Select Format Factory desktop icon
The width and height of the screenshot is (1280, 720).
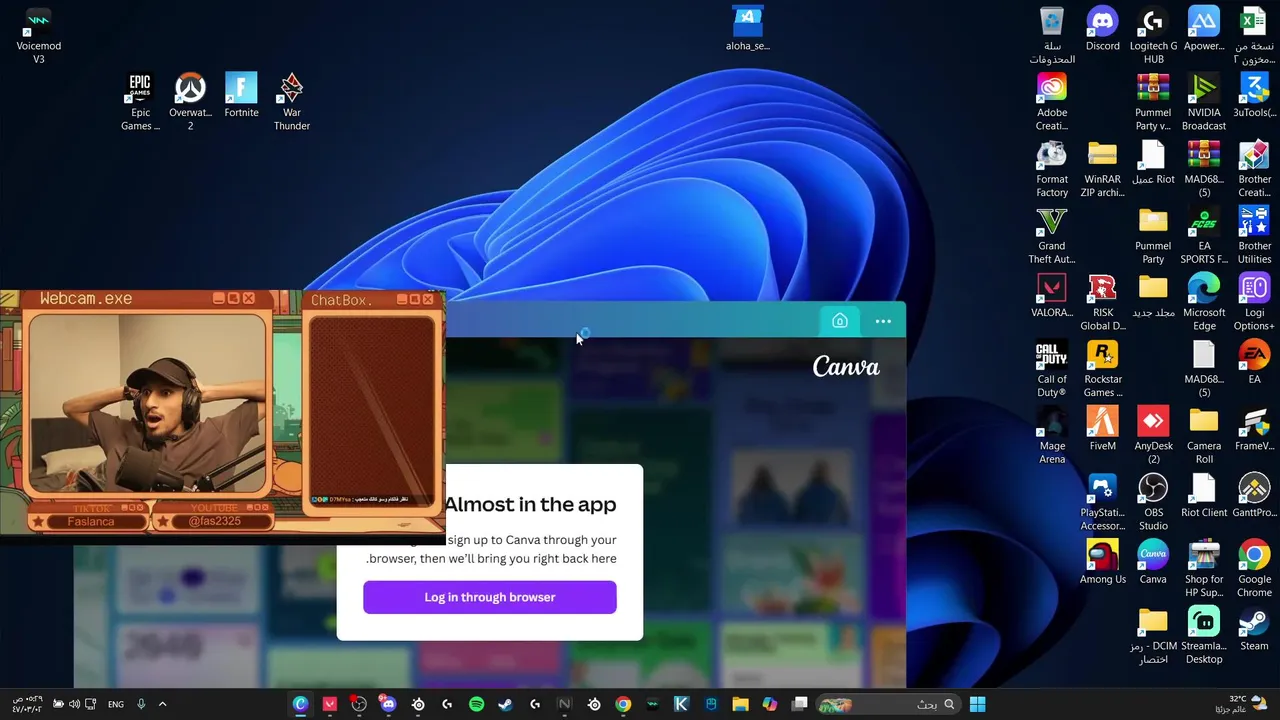coord(1052,169)
